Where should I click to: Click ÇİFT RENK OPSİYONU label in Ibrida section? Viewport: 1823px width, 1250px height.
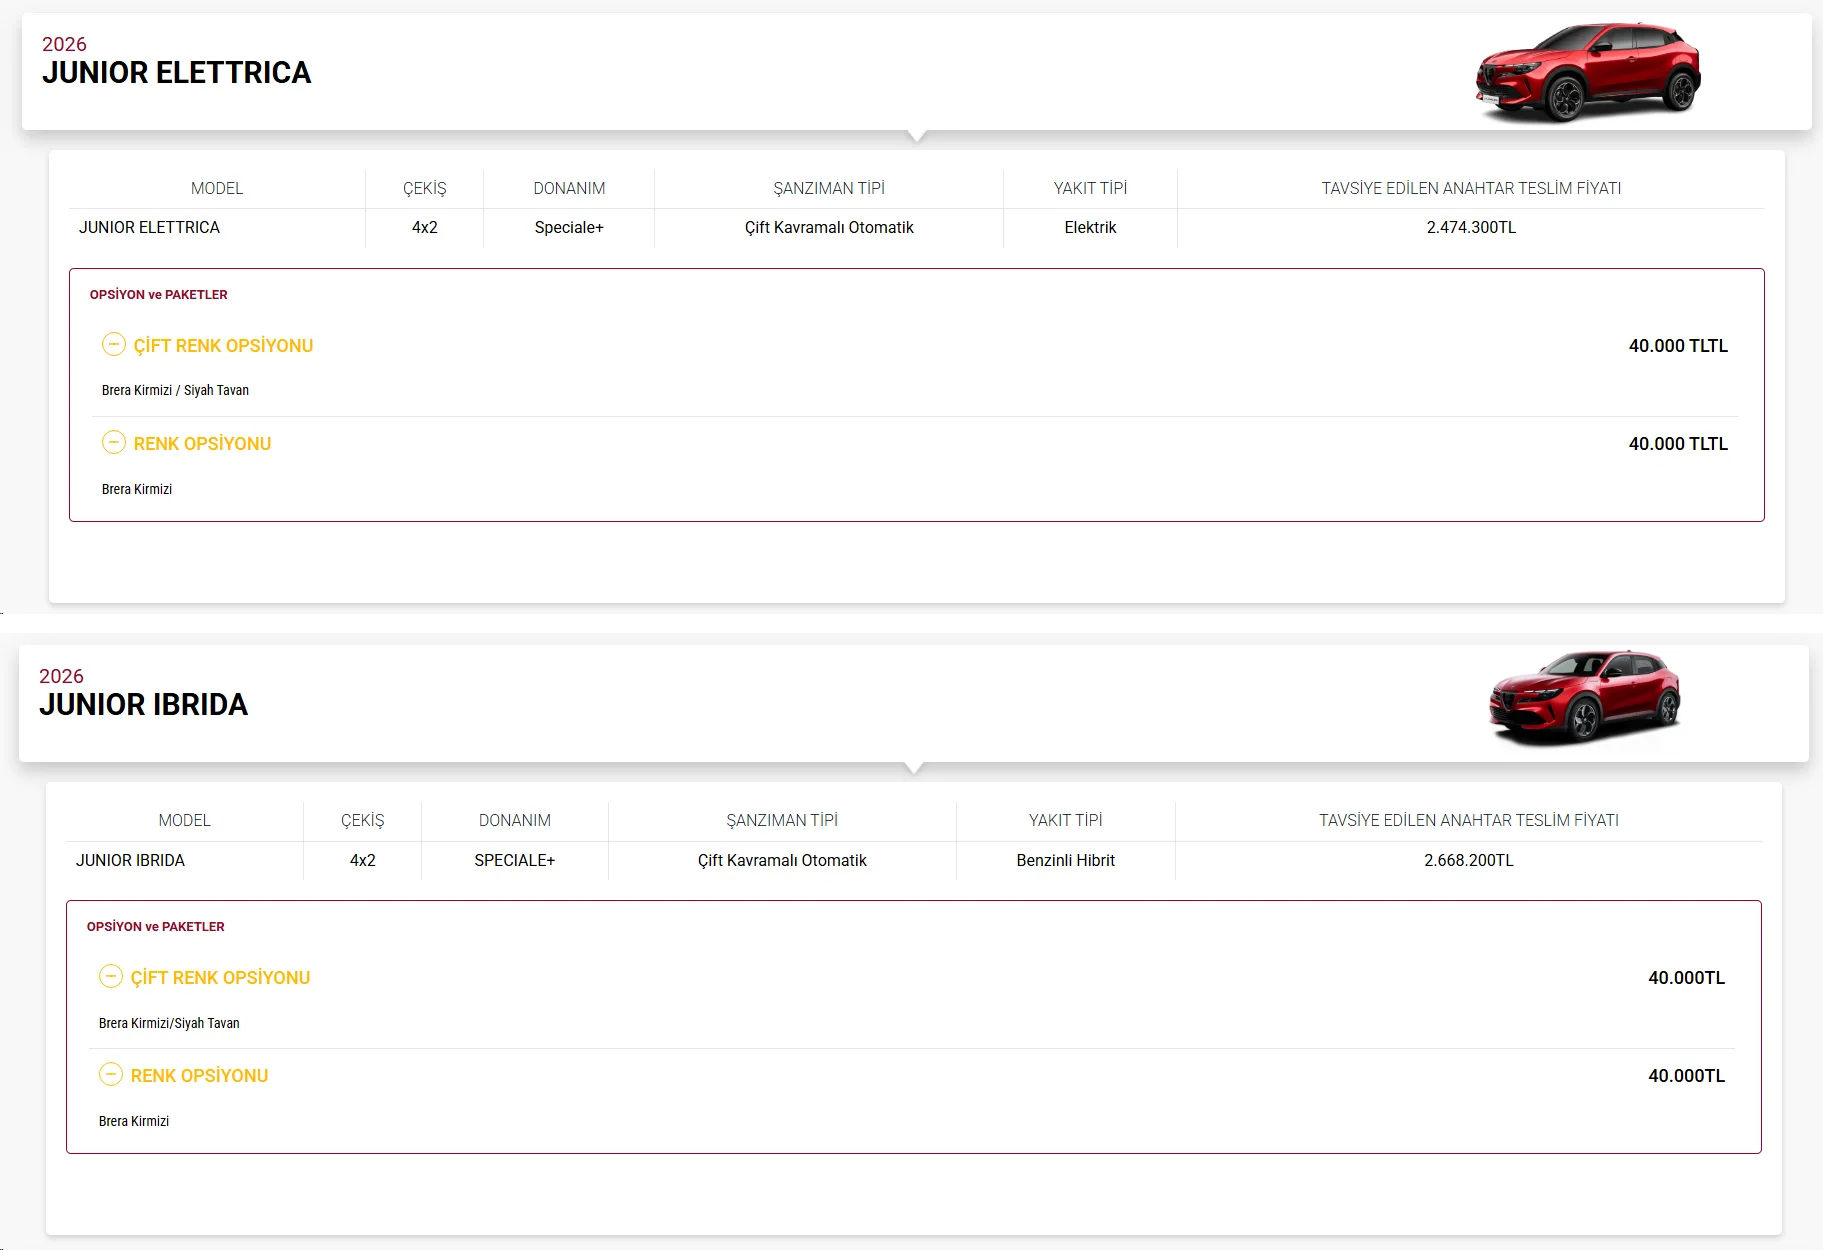(220, 978)
